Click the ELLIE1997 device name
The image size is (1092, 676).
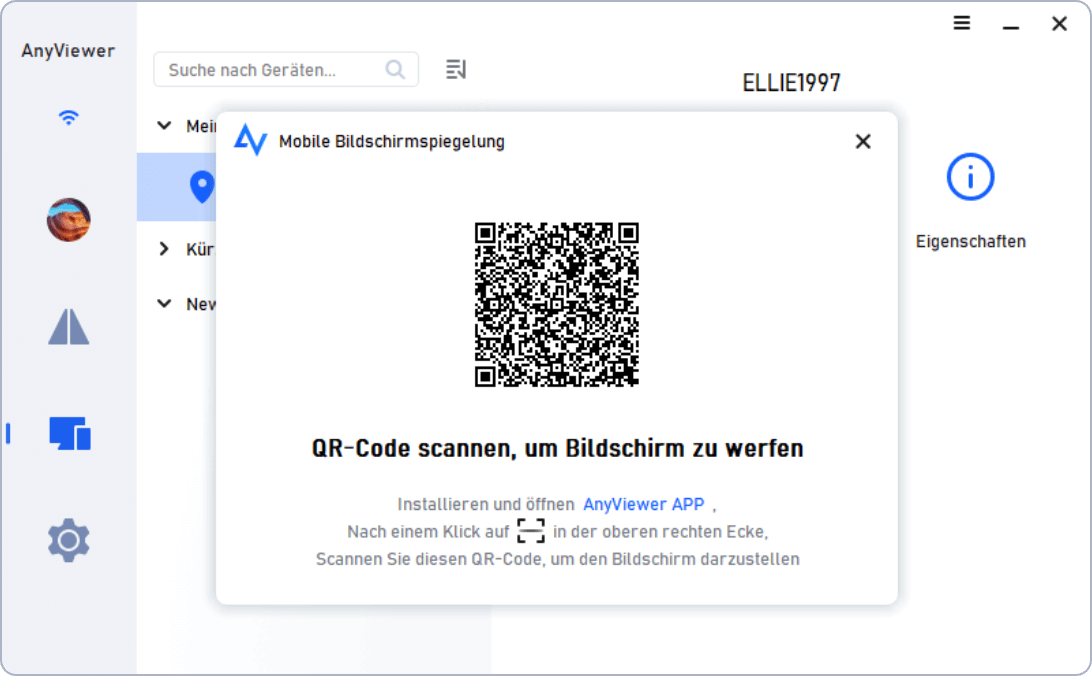(x=791, y=84)
